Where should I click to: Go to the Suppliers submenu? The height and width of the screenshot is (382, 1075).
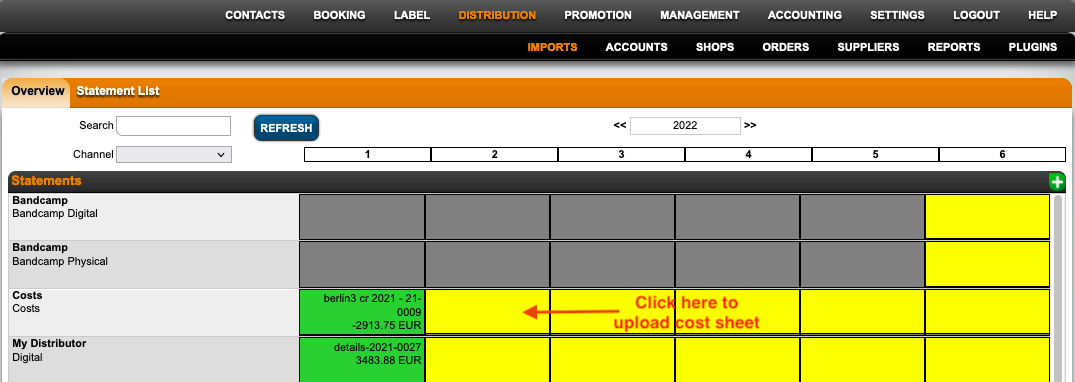868,47
